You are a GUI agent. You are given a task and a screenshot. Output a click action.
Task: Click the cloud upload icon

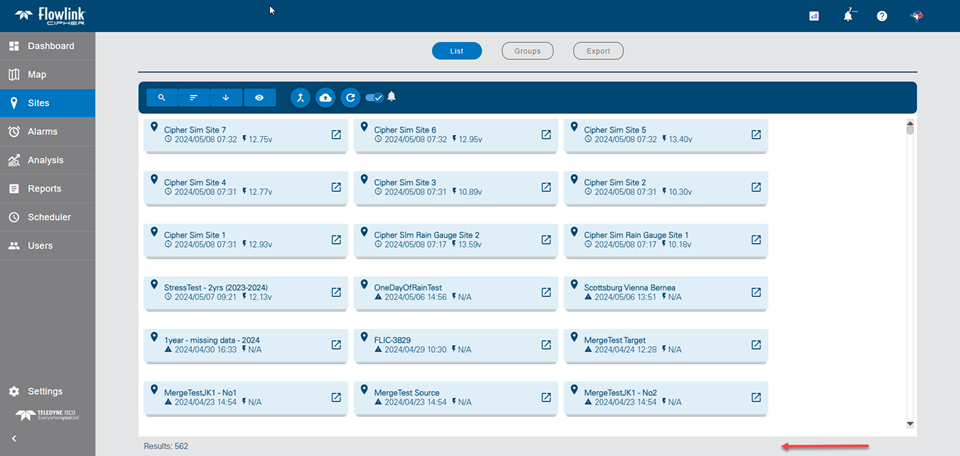click(325, 98)
